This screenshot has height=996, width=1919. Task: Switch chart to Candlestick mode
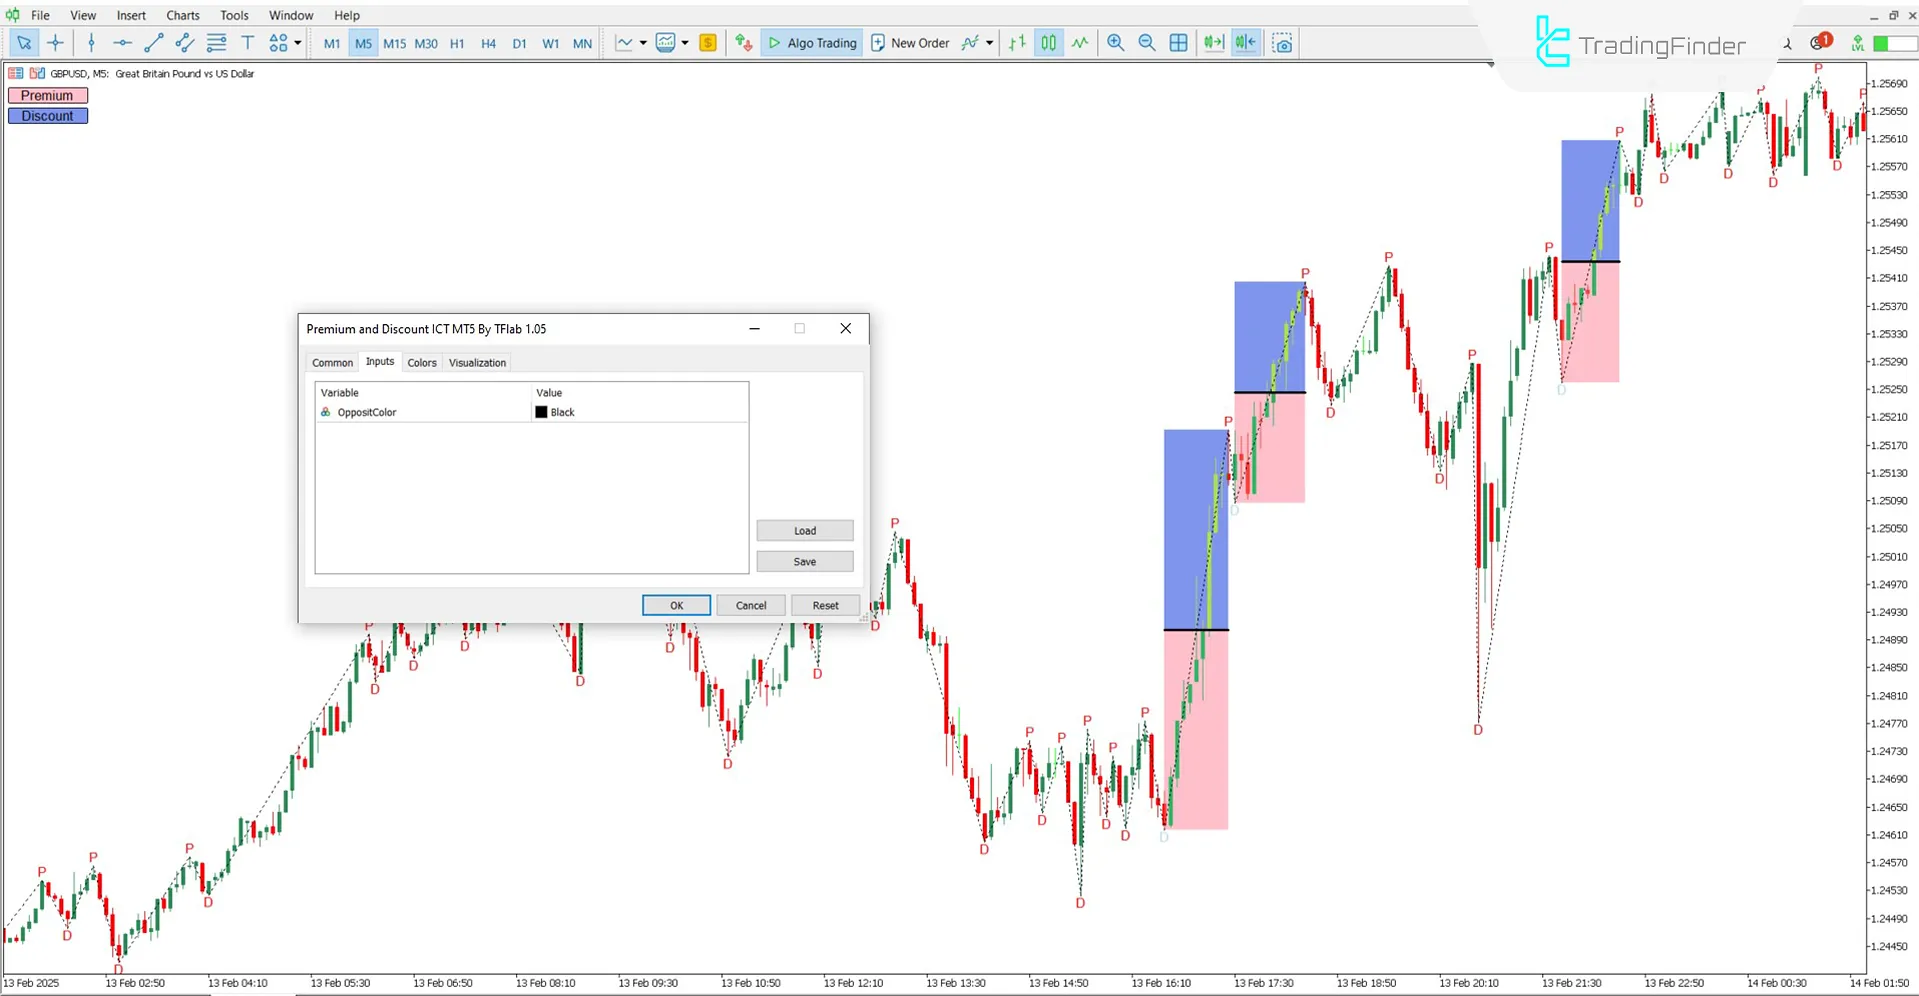tap(1047, 43)
